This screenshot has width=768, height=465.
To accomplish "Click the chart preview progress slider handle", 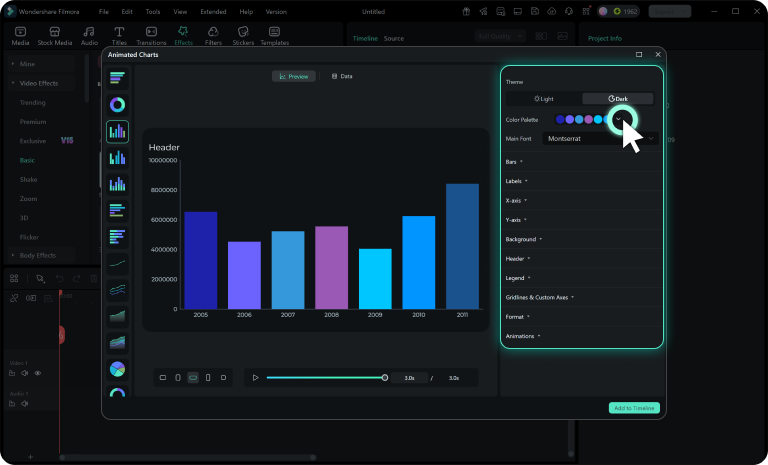I will point(385,378).
